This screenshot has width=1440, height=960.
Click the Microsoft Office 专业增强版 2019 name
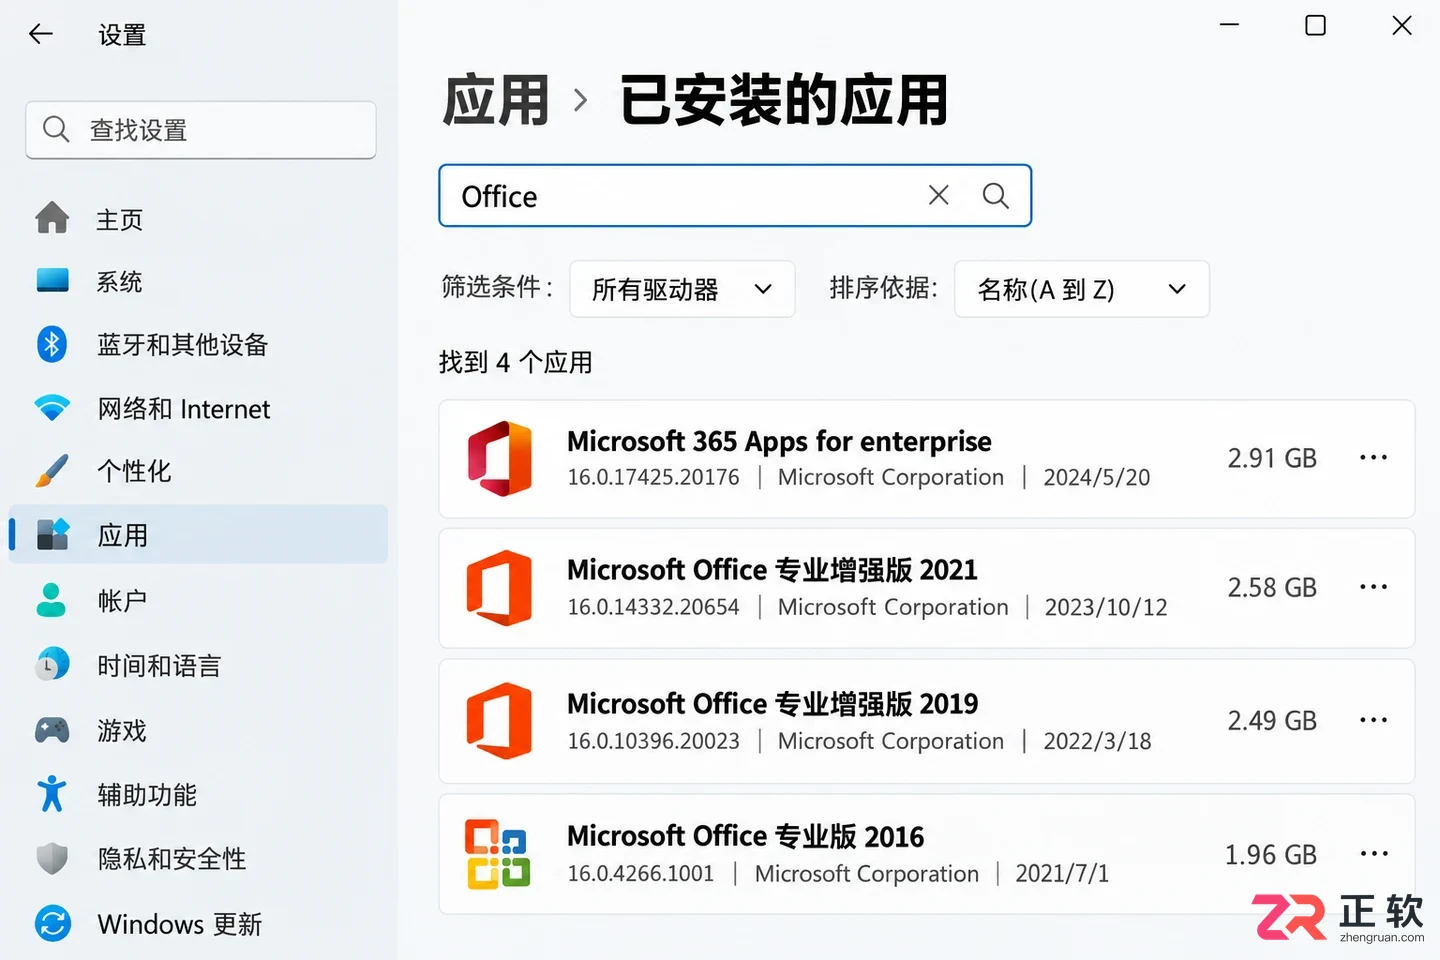[772, 703]
